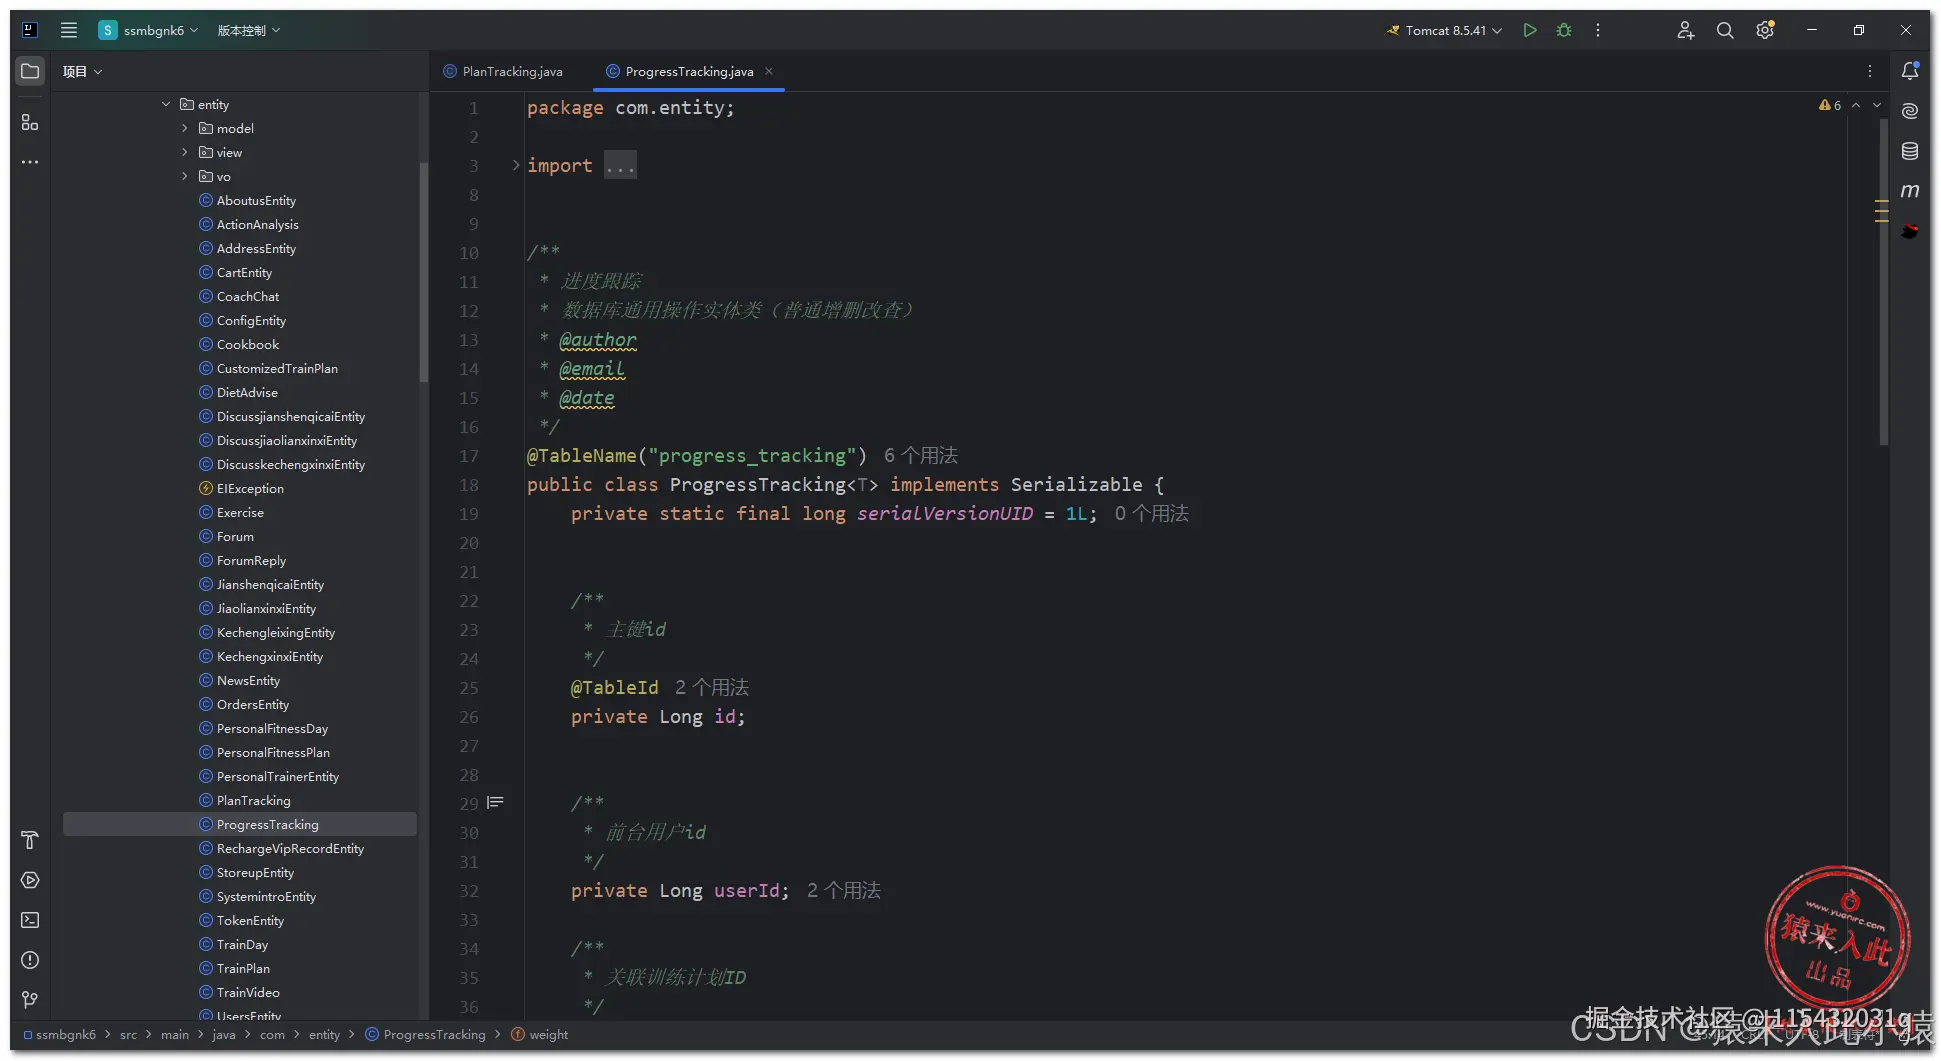Open editor tab options menu
The height and width of the screenshot is (1061, 1941).
pyautogui.click(x=1870, y=71)
